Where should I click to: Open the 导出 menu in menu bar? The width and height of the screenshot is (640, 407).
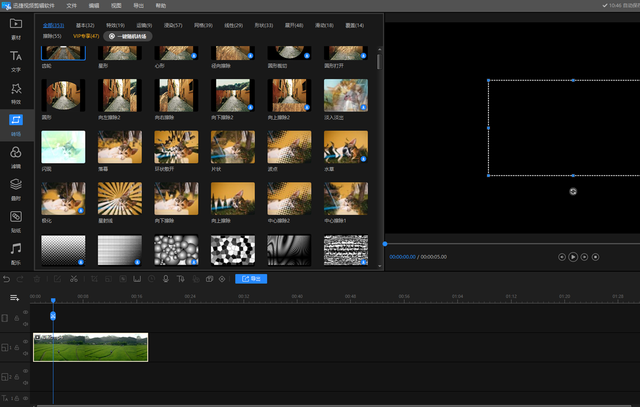pyautogui.click(x=139, y=5)
